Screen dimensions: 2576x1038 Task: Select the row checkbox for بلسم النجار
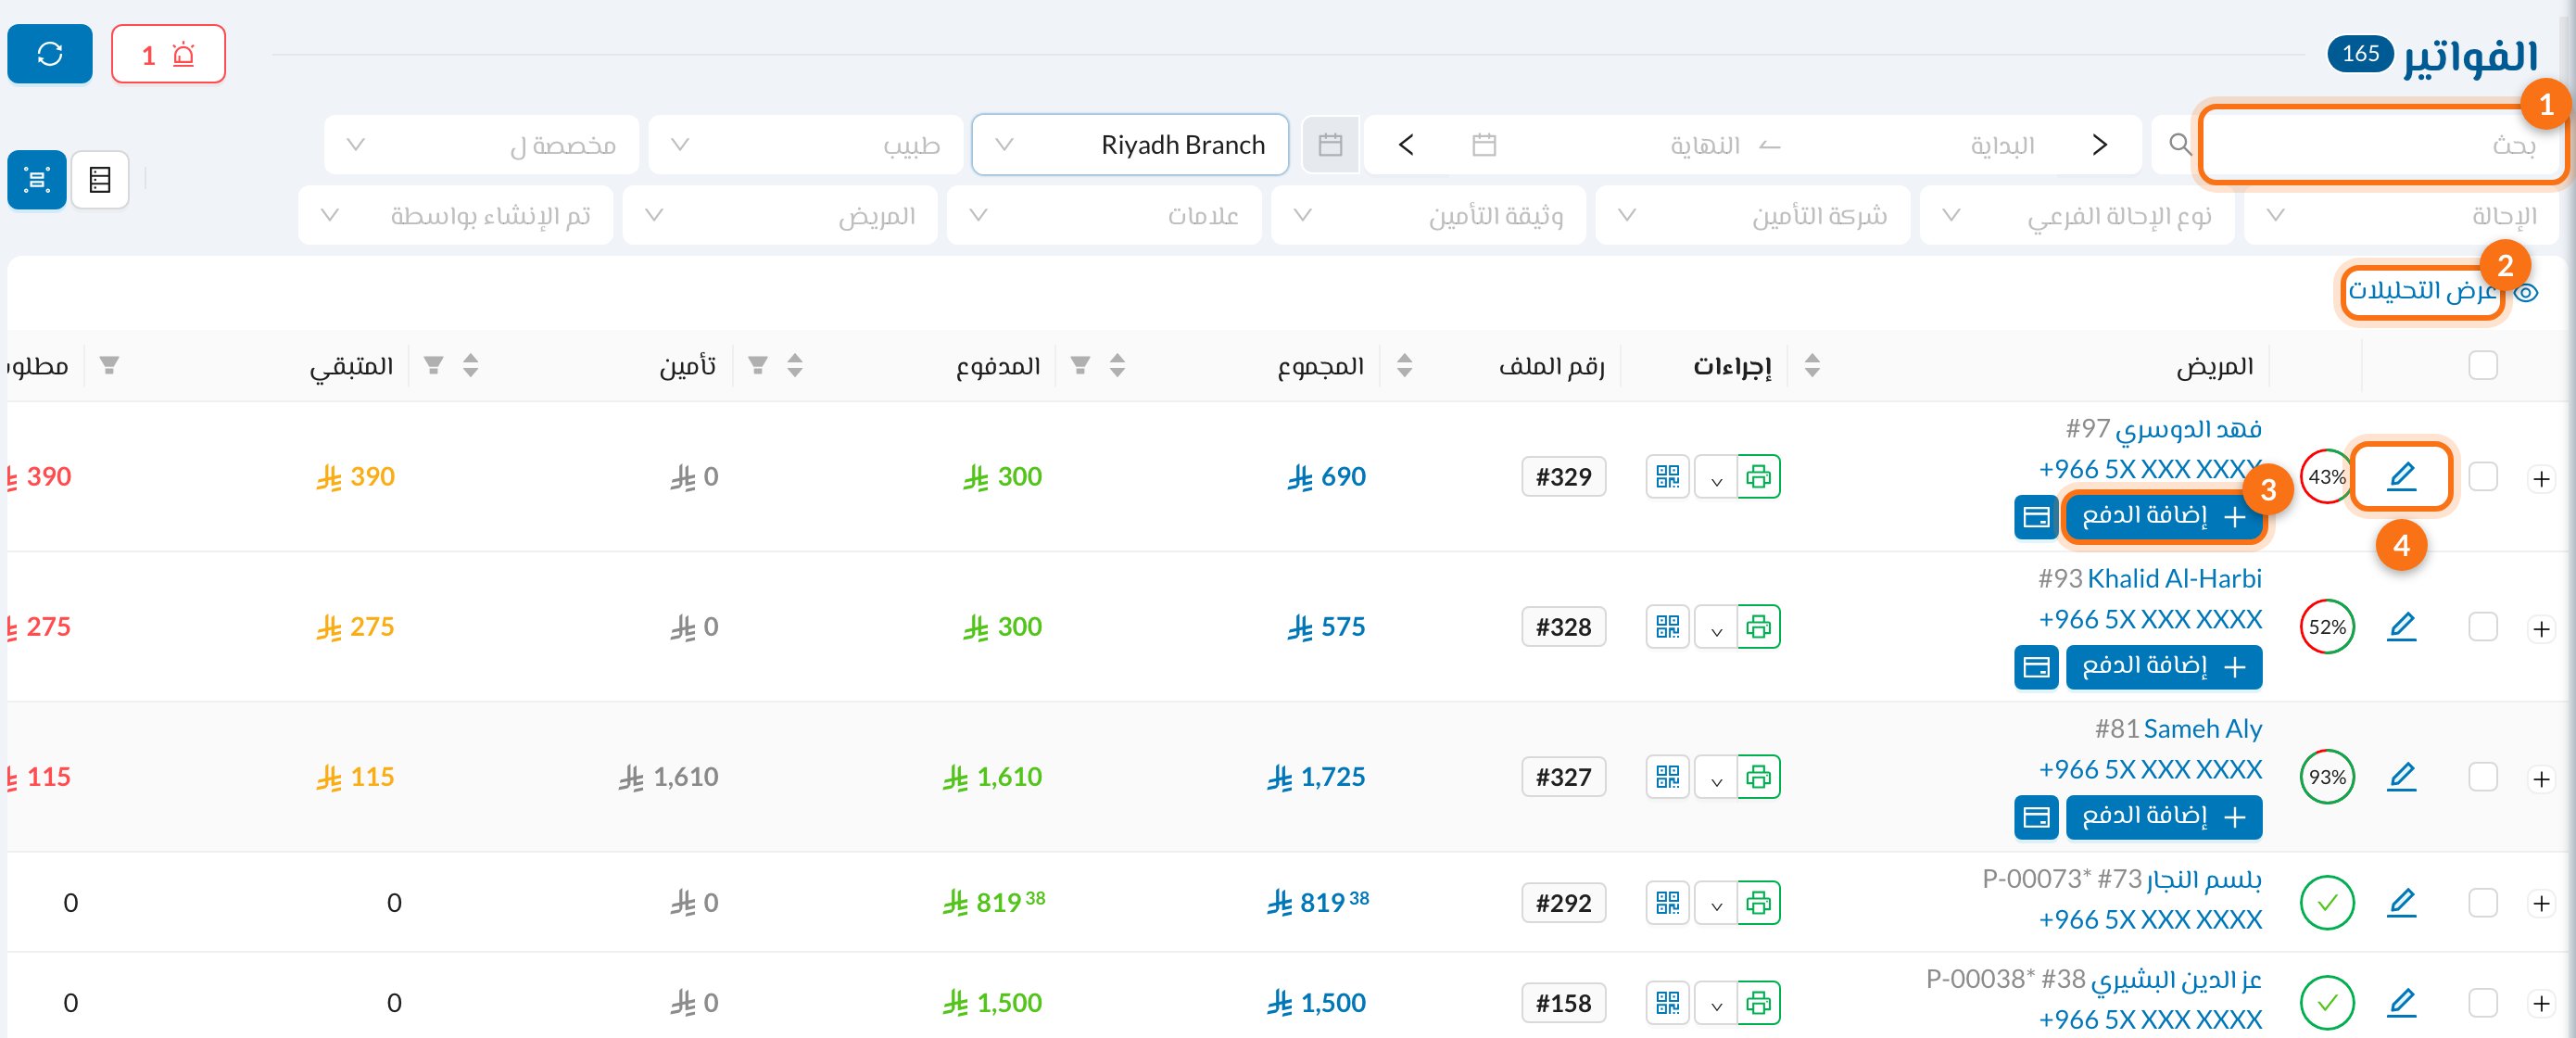[x=2482, y=903]
